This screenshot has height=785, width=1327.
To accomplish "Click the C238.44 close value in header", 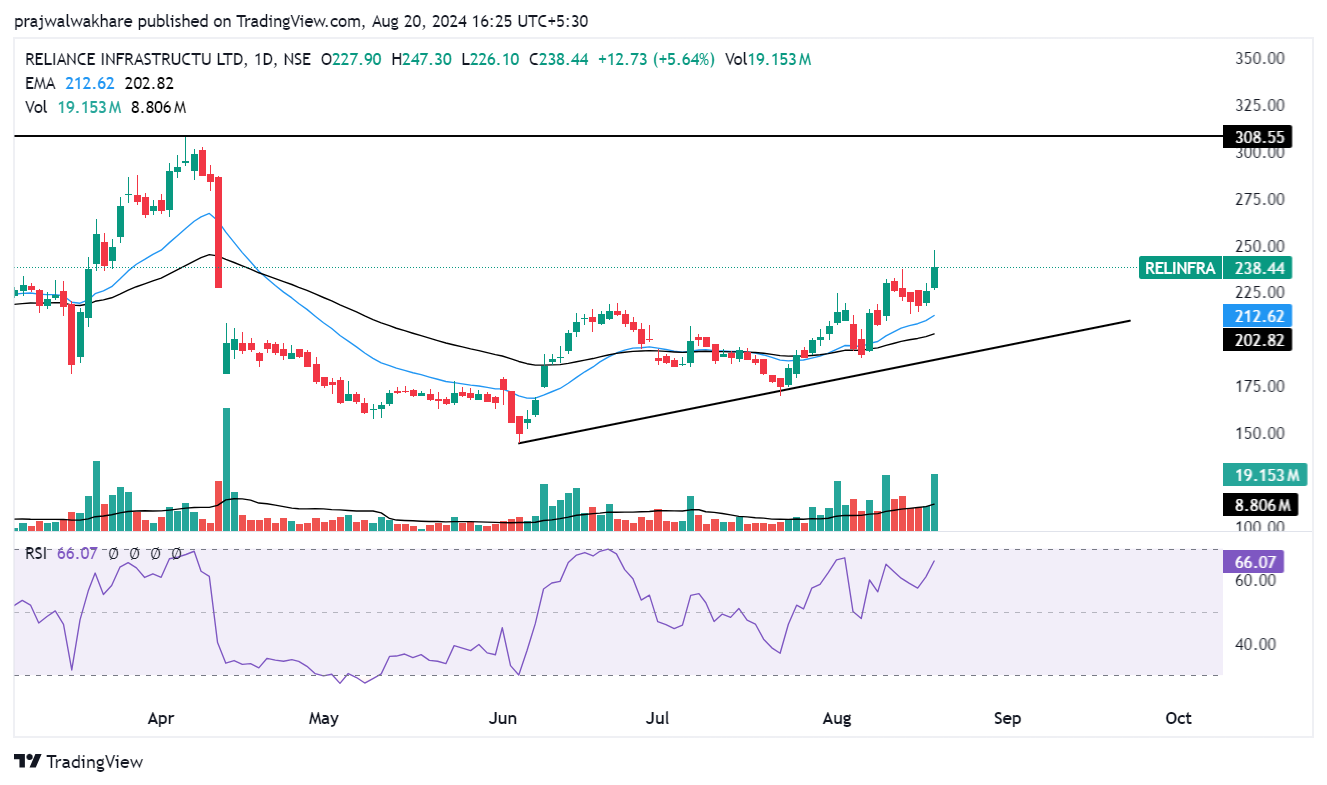I will click(x=558, y=60).
